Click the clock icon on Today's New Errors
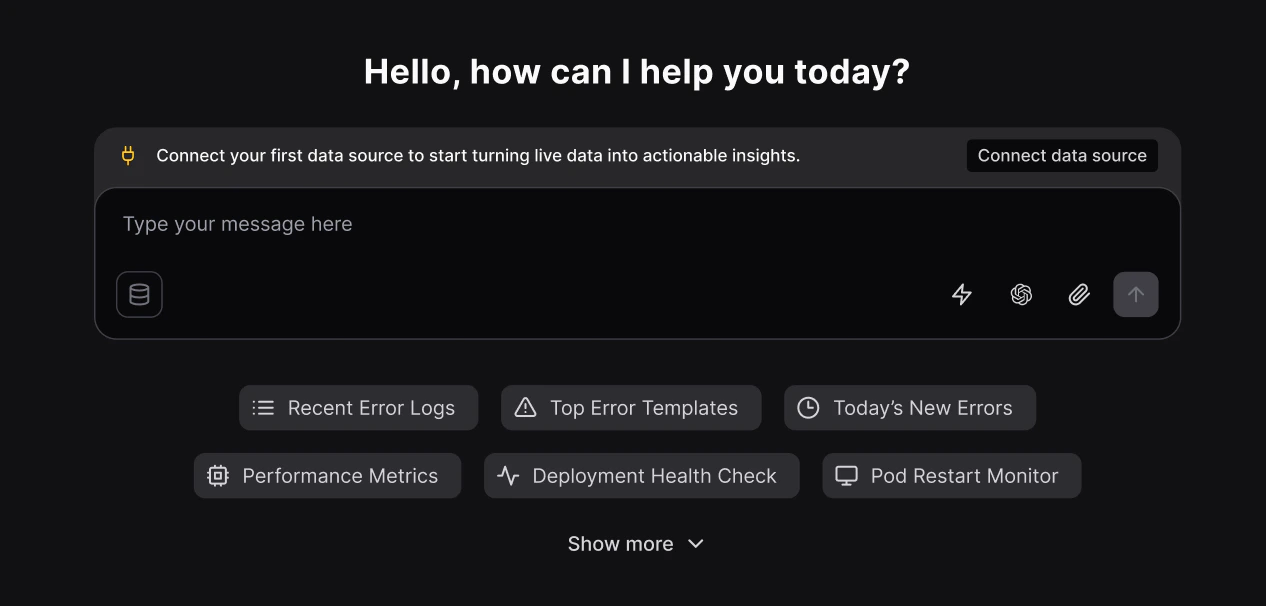 (x=808, y=407)
